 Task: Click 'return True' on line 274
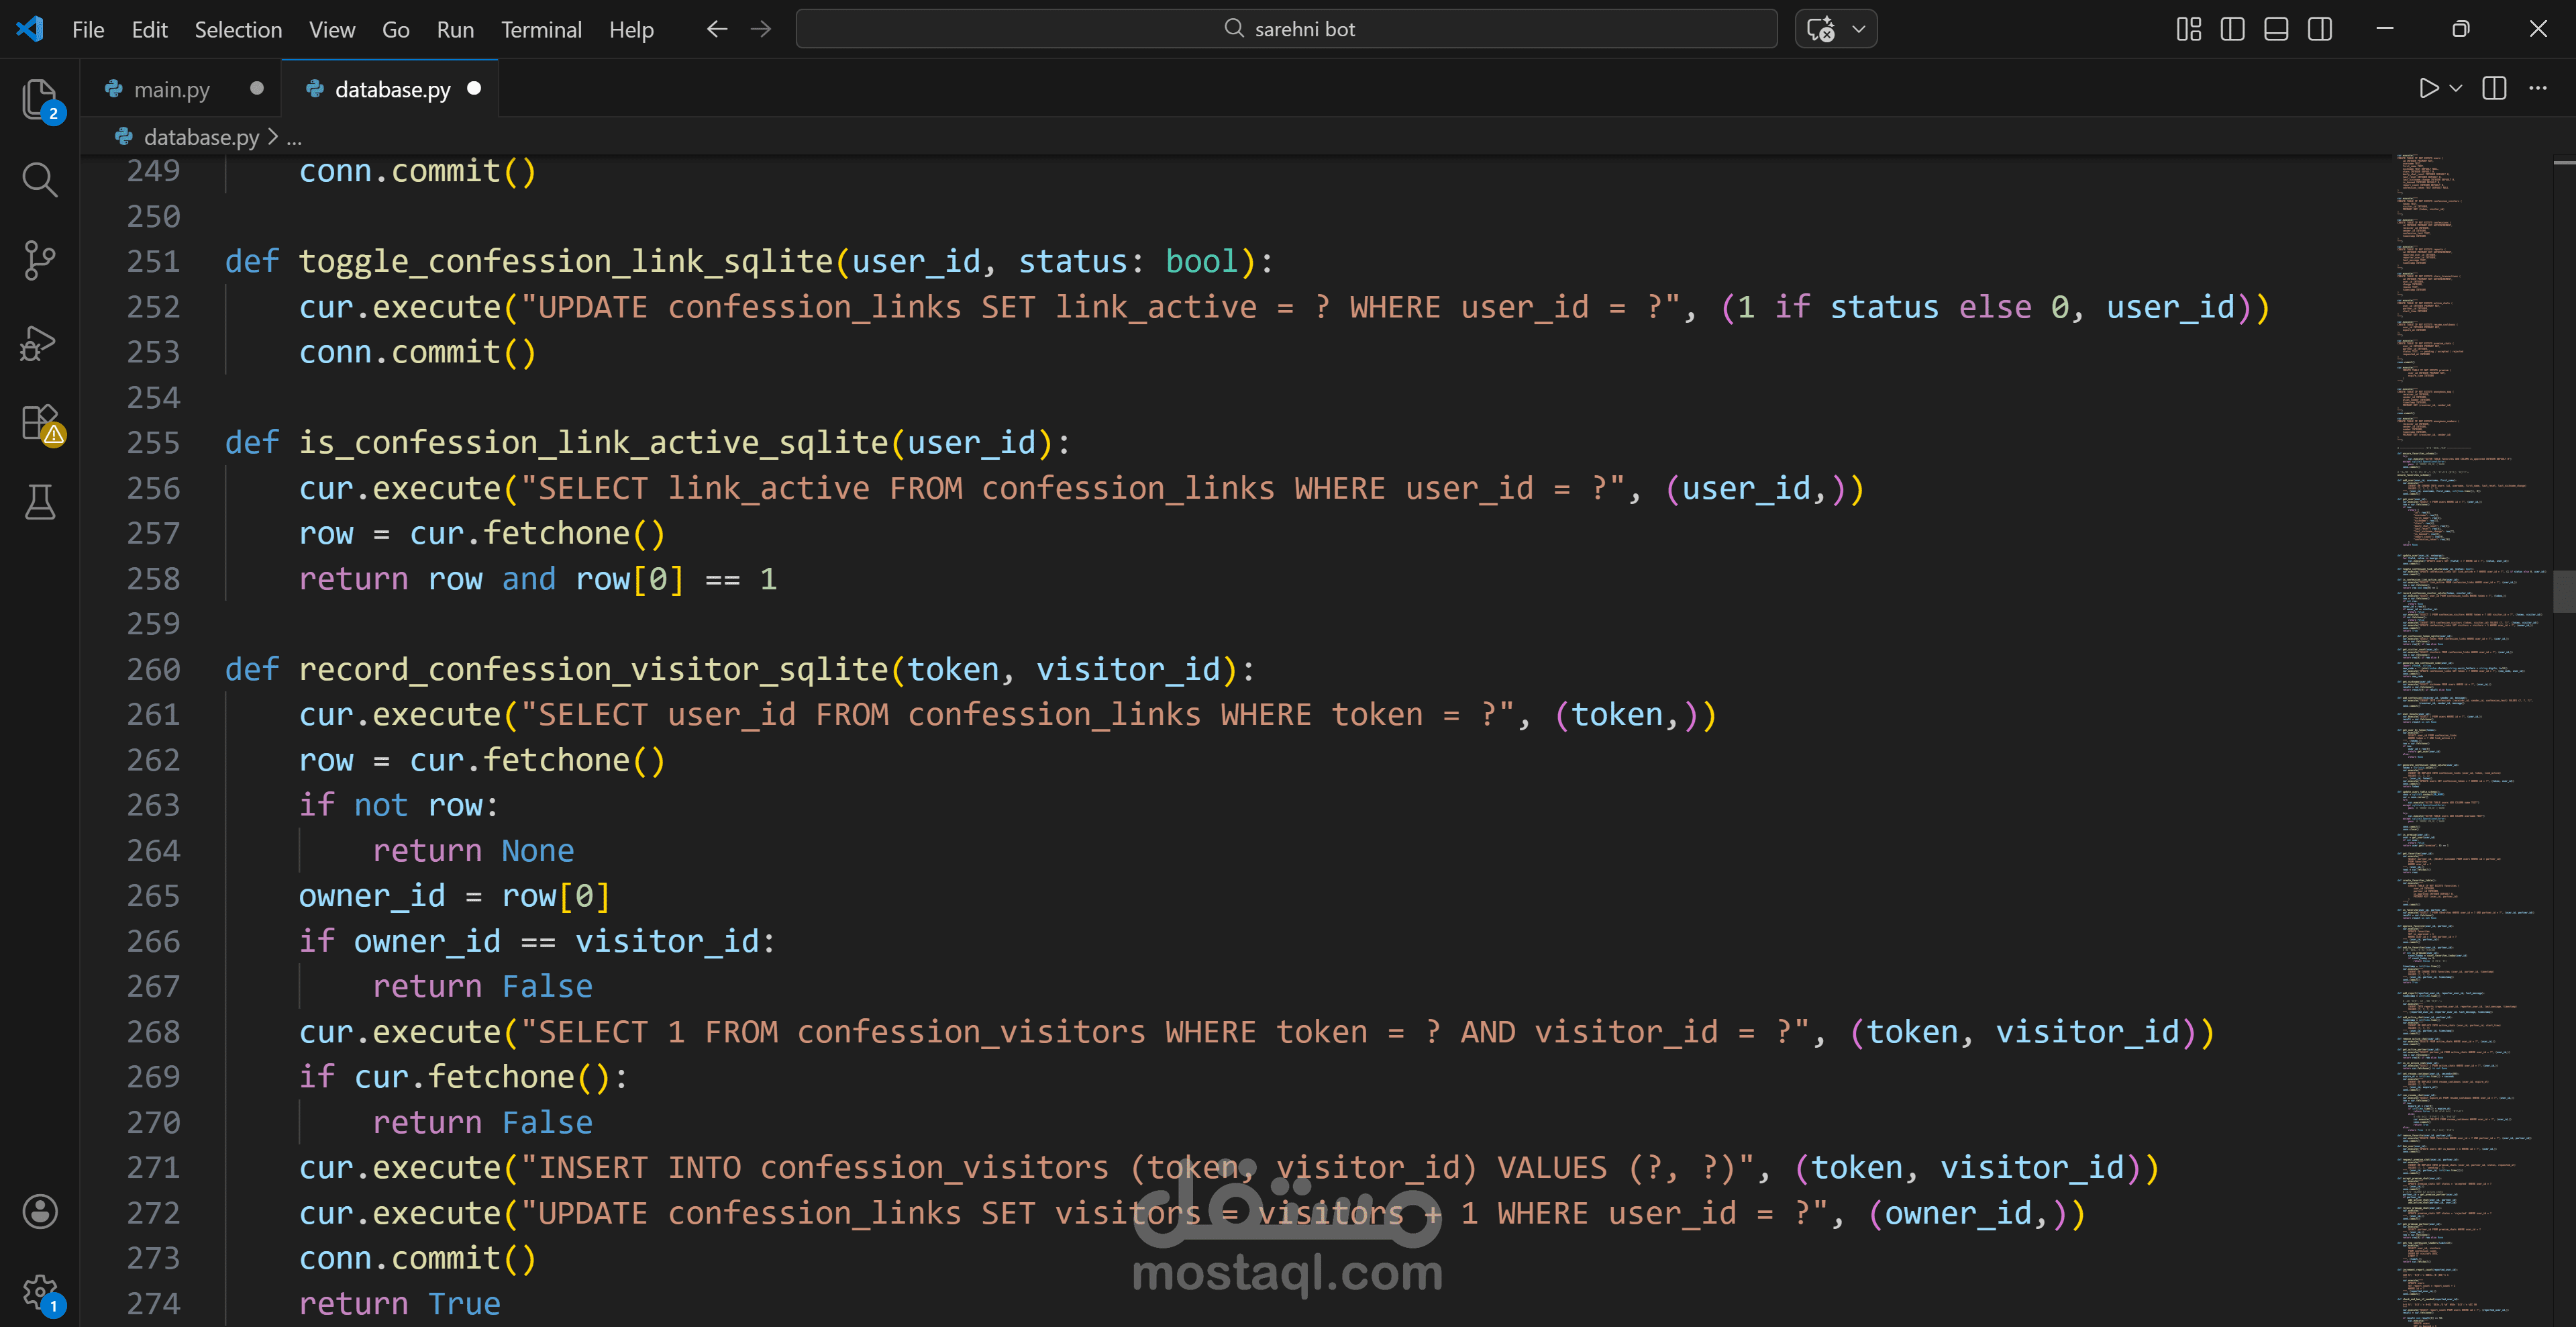tap(399, 1304)
